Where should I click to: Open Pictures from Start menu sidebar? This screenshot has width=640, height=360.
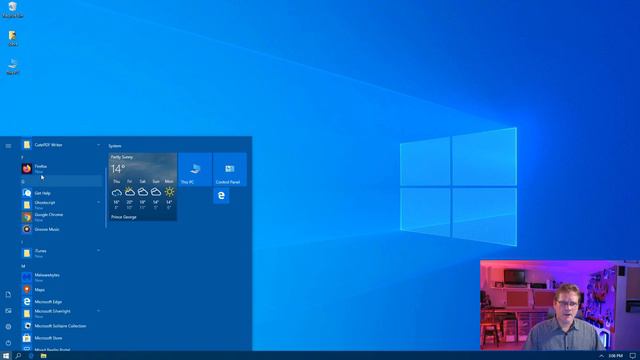click(x=8, y=311)
